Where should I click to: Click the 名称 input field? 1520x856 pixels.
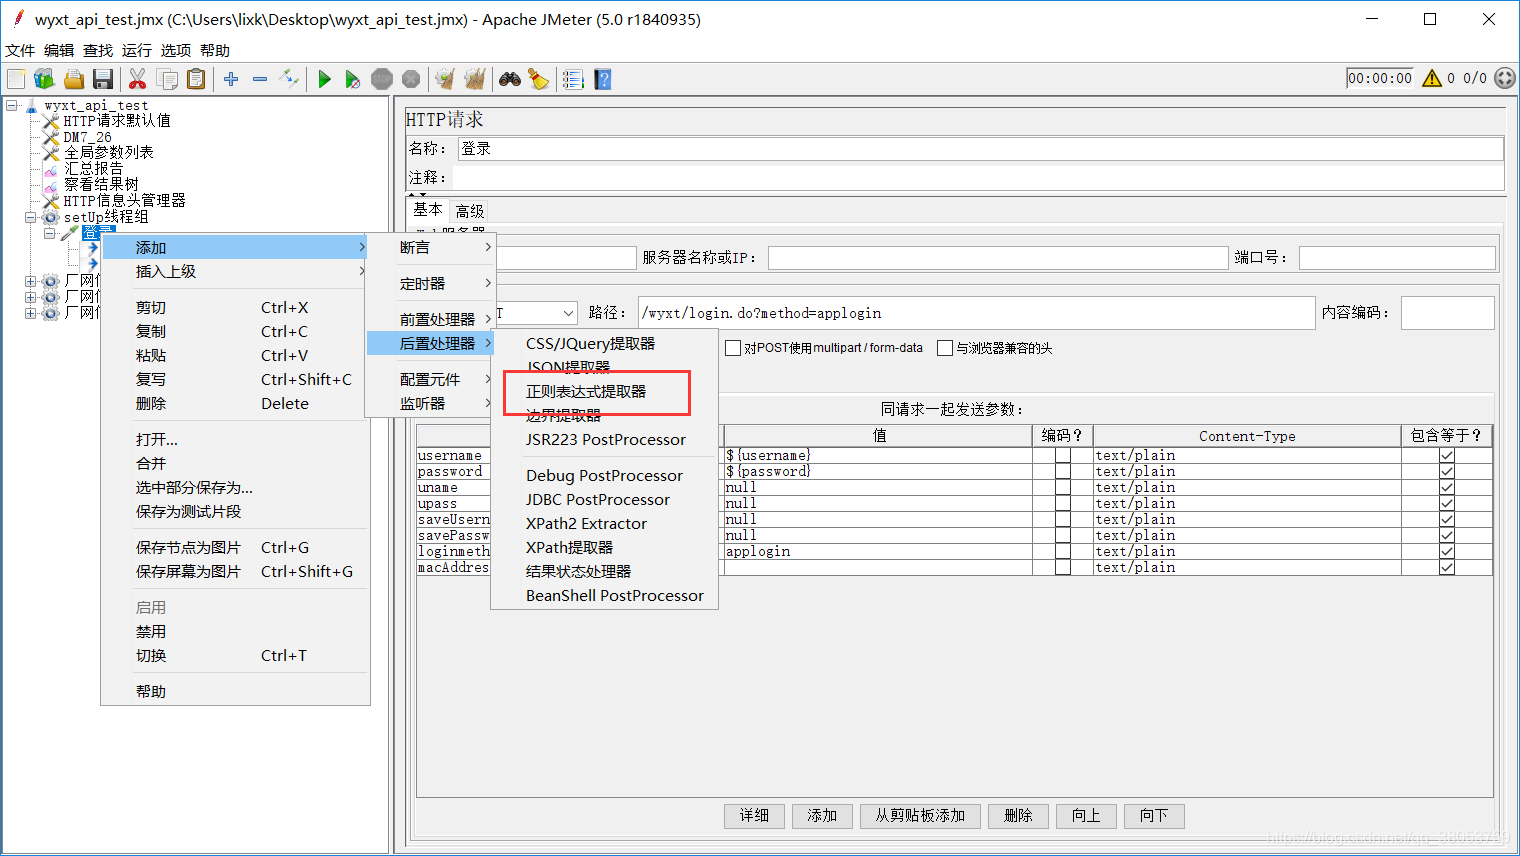point(981,148)
